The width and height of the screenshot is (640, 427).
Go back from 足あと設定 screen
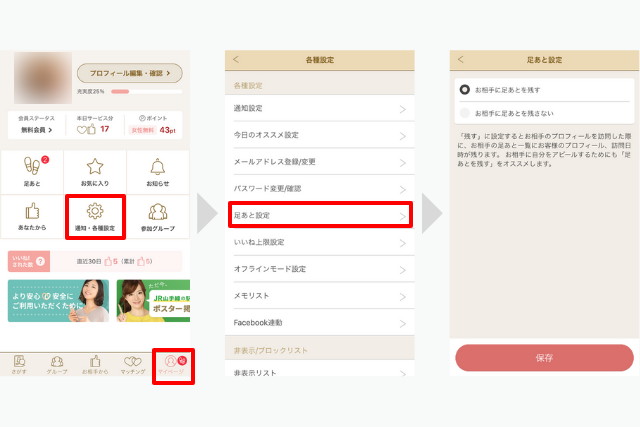pos(461,60)
